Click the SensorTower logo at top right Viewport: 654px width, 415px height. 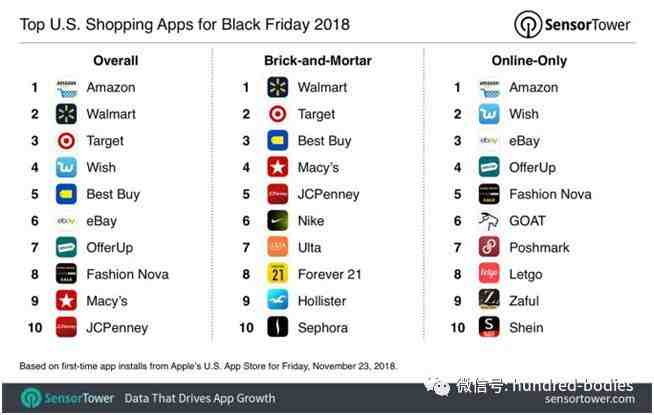point(572,24)
